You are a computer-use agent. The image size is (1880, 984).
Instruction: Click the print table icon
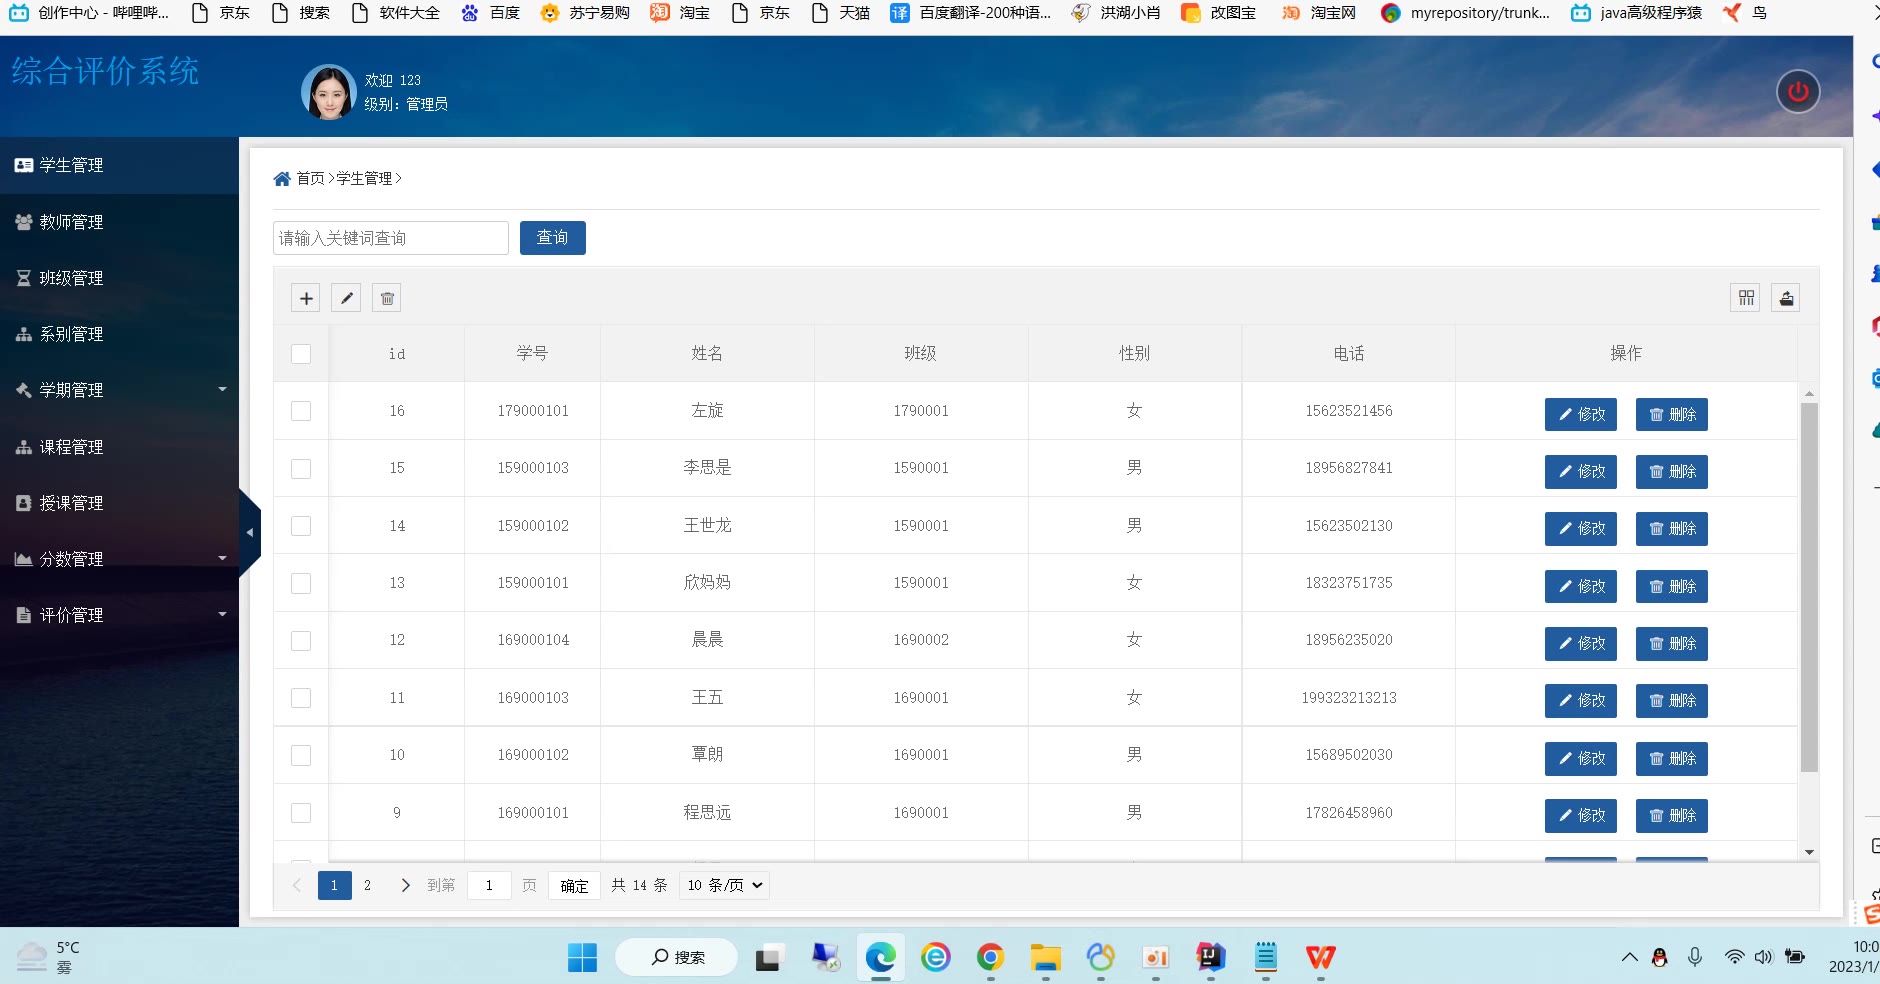click(x=1786, y=298)
